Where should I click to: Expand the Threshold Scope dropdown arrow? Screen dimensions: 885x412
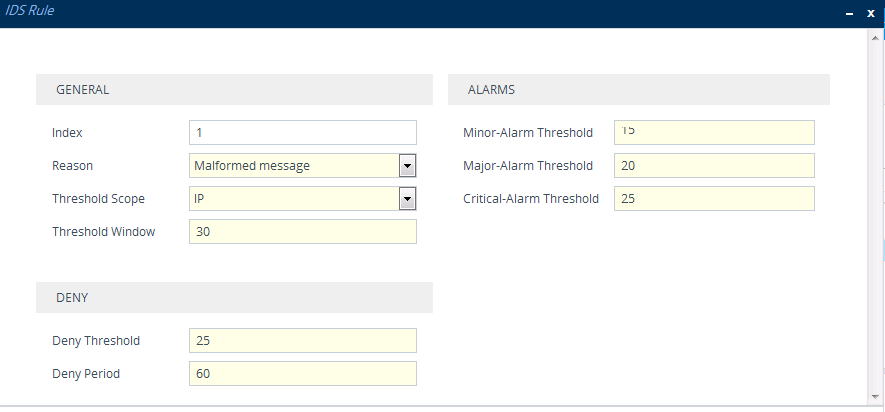(x=407, y=199)
